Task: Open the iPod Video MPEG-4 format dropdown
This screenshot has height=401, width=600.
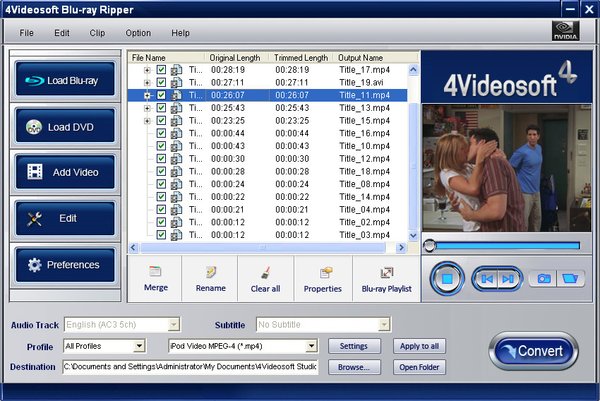Action: click(311, 347)
